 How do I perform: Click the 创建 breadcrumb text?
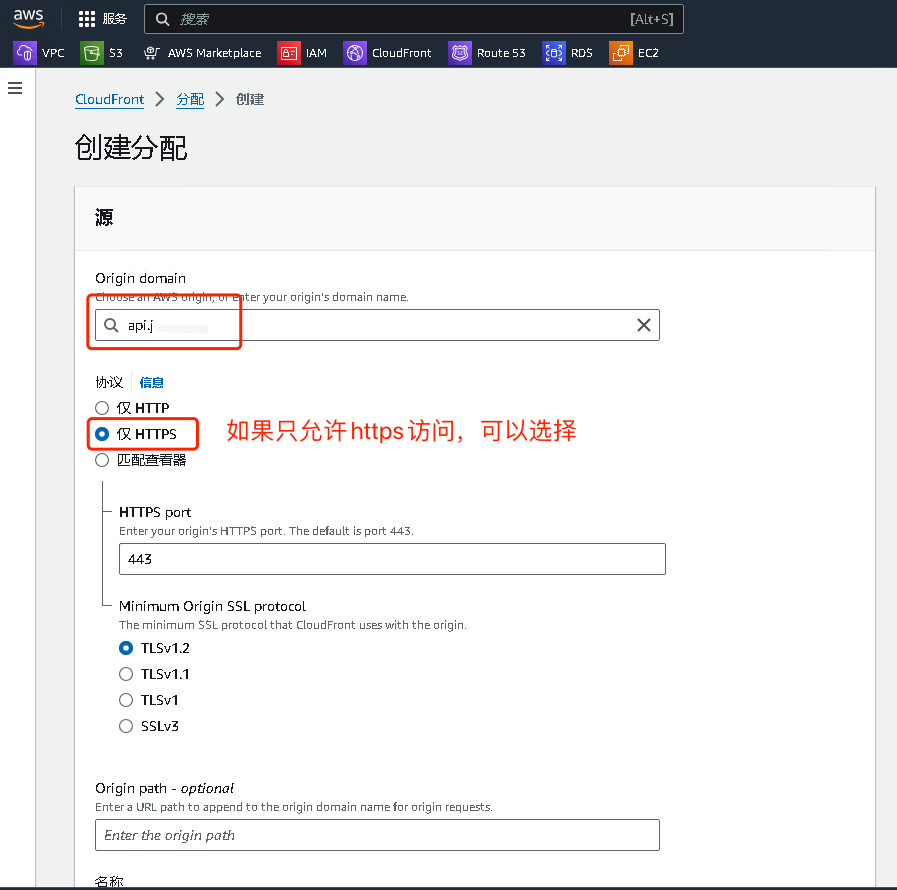250,100
